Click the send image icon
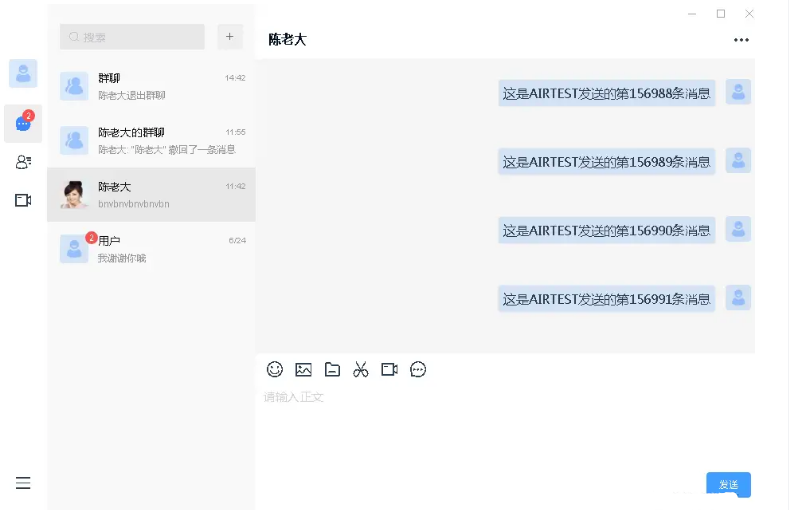789x510 pixels. (303, 370)
